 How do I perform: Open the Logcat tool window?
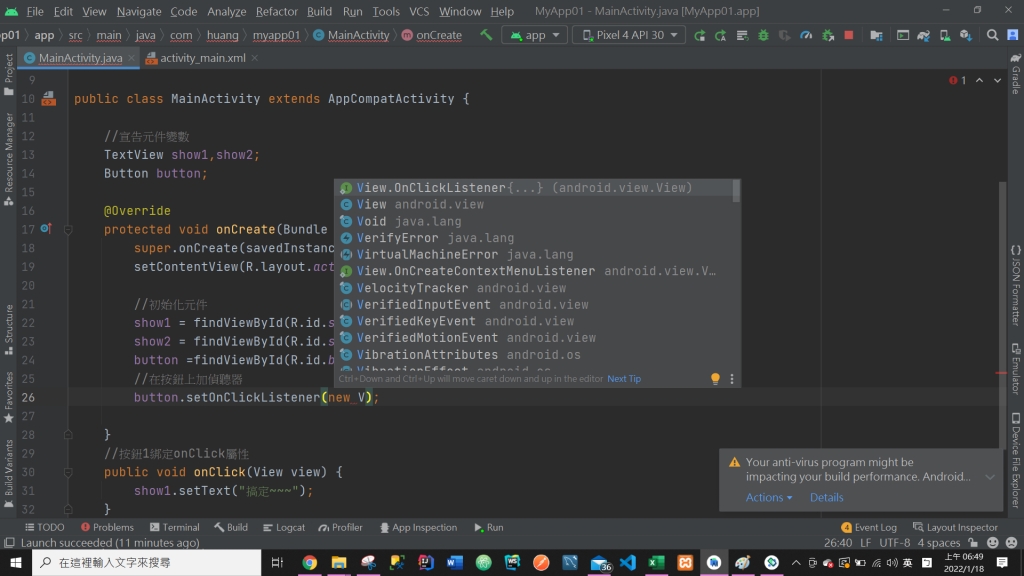pyautogui.click(x=283, y=528)
